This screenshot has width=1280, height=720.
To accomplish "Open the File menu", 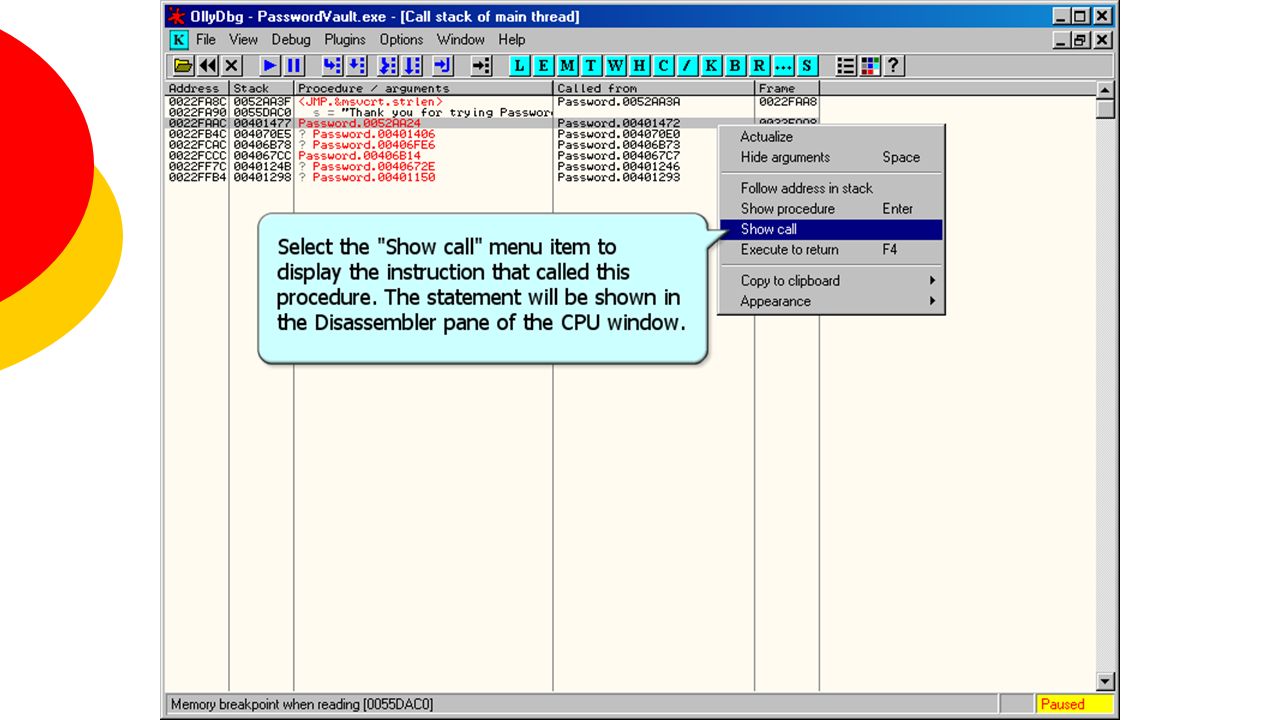I will [206, 40].
